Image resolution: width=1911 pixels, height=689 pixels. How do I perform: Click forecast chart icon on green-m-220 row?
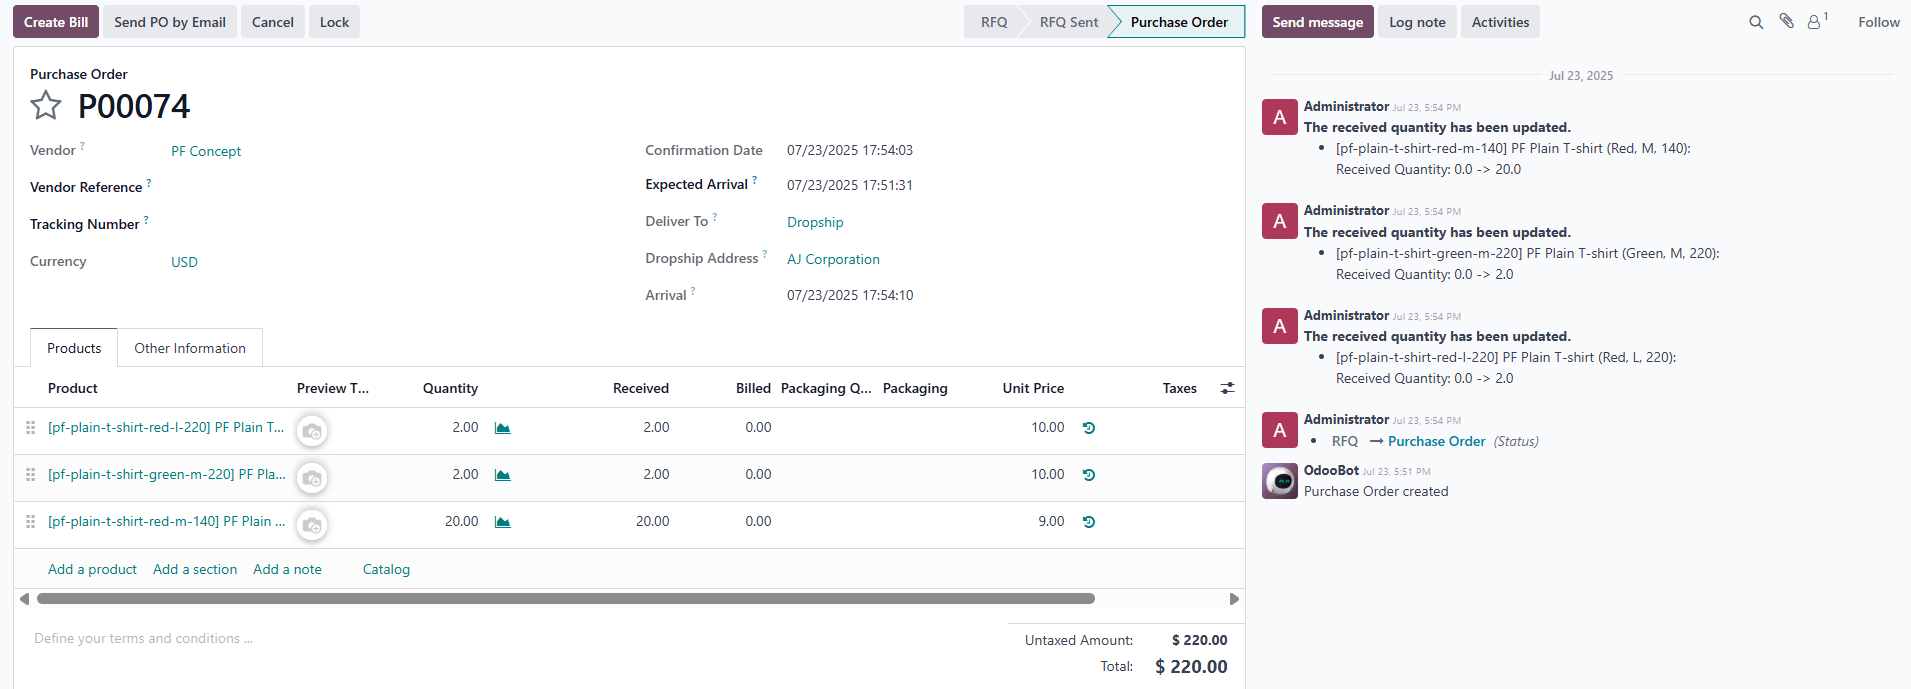pyautogui.click(x=503, y=475)
